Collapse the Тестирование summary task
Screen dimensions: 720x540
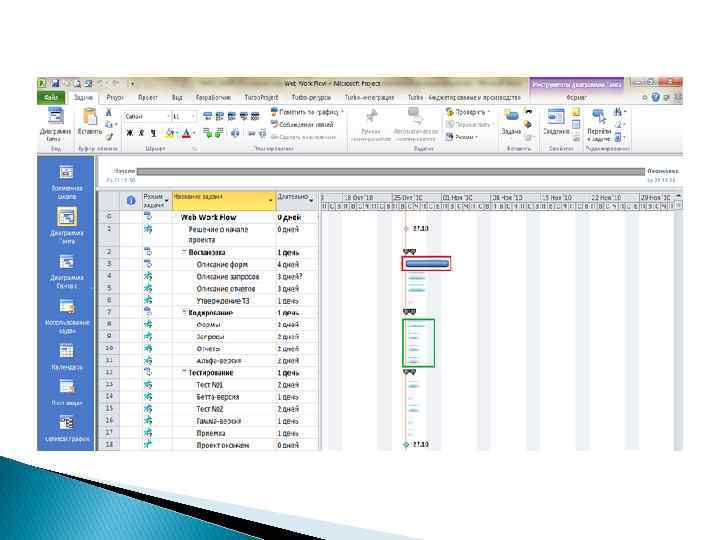click(184, 372)
